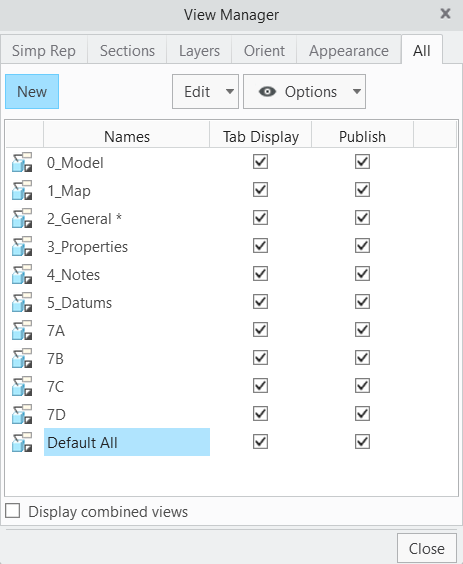463x564 pixels.
Task: Select the 3_Properties view name
Action: point(87,247)
